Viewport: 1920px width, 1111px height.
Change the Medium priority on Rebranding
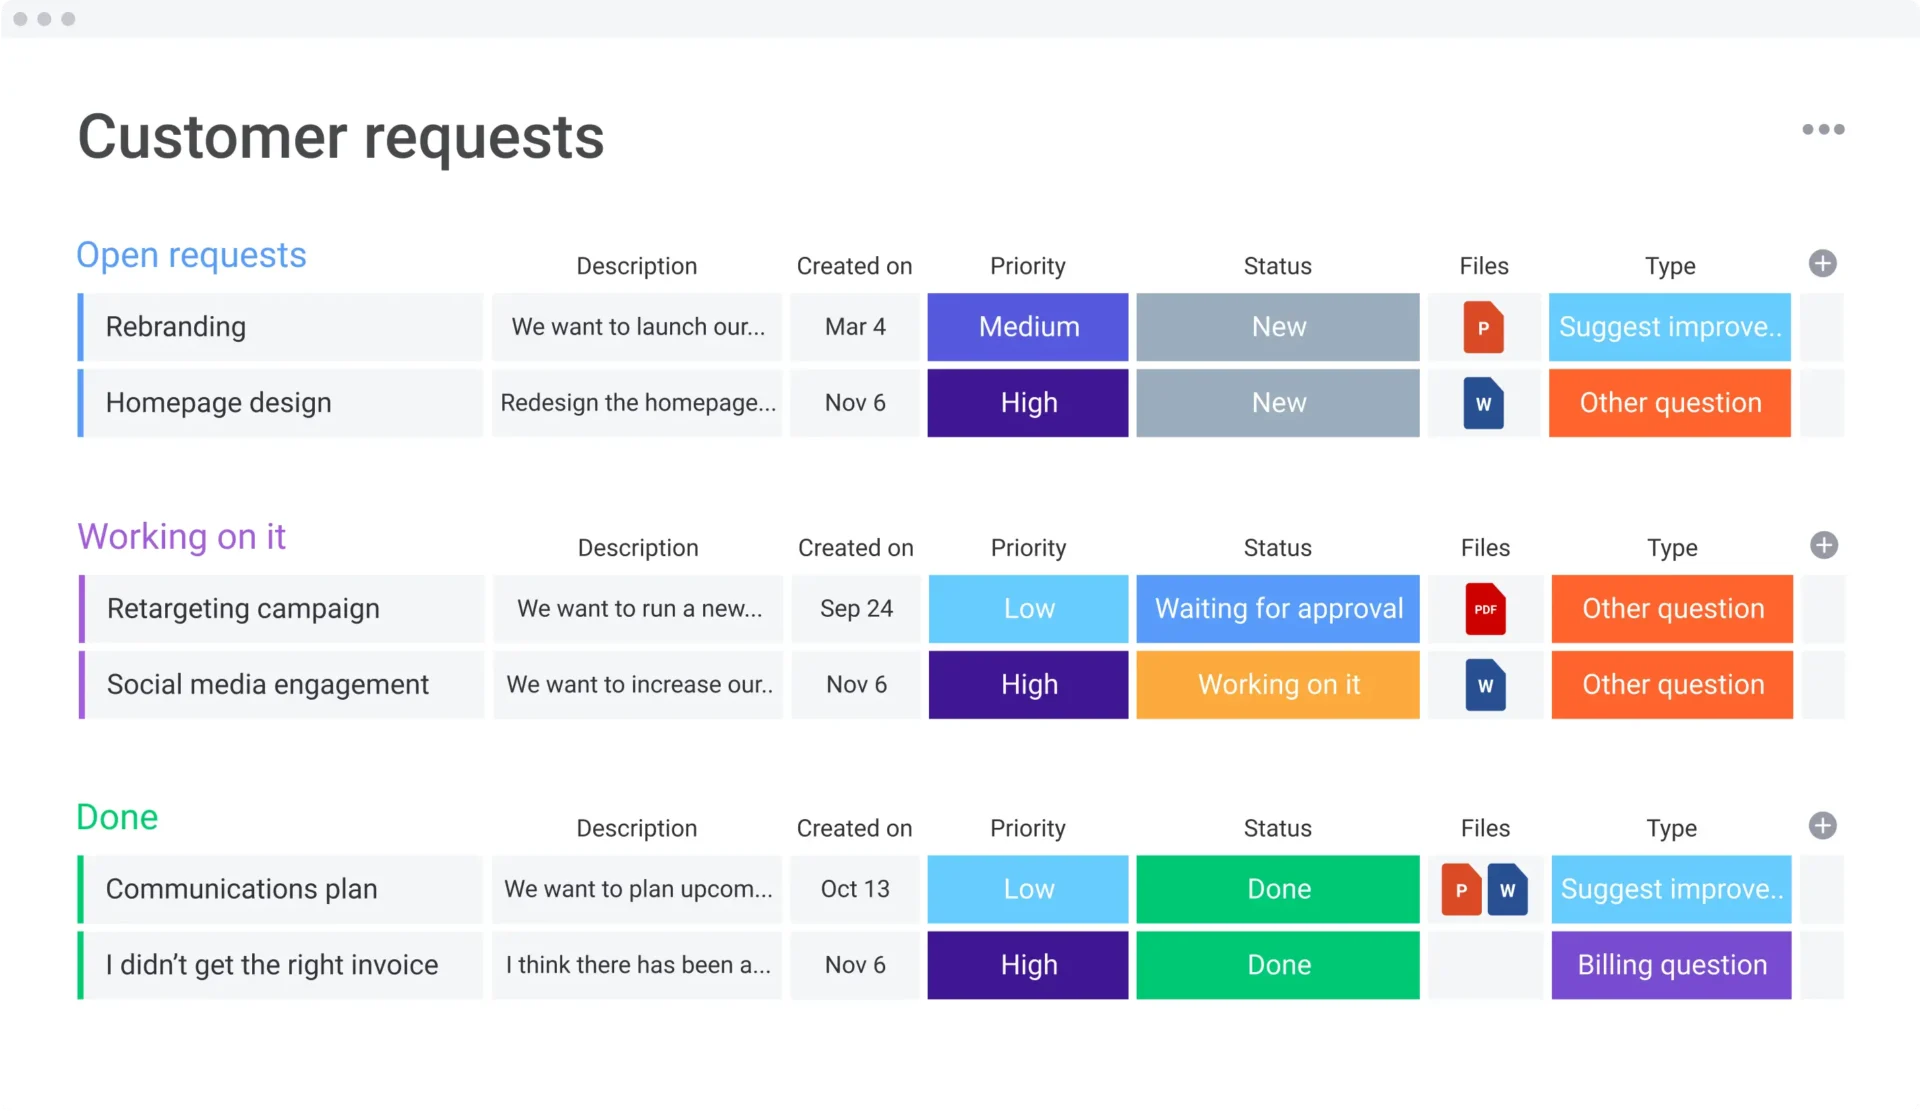pyautogui.click(x=1027, y=327)
